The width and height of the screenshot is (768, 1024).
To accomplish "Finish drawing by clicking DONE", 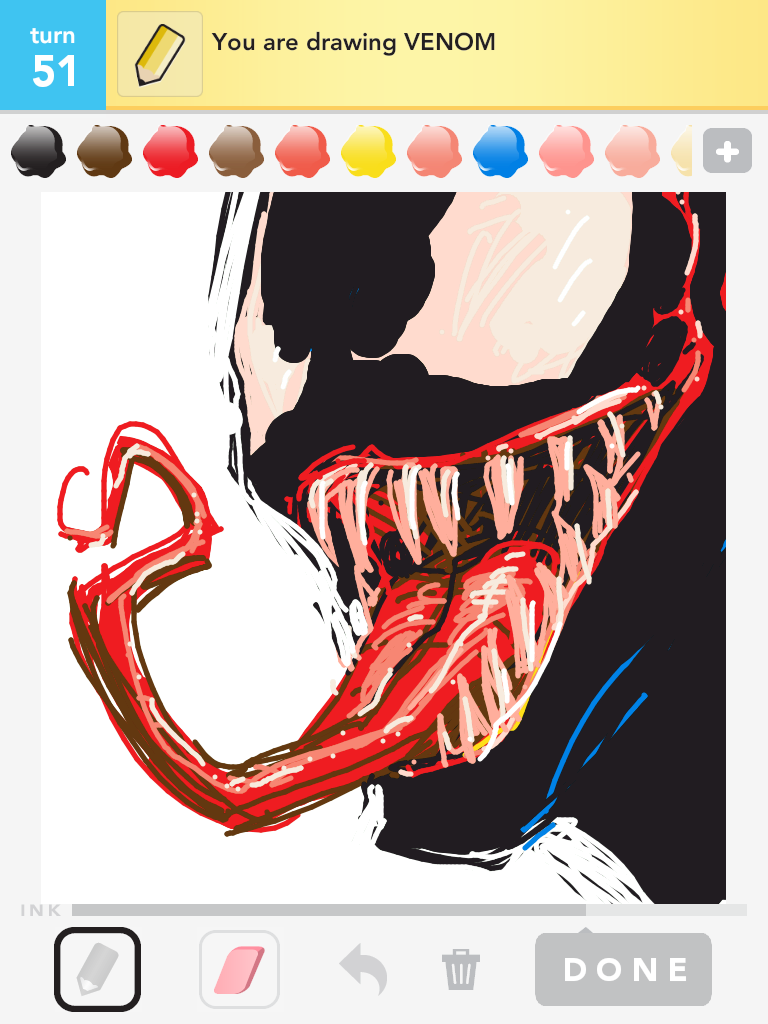I will point(624,969).
